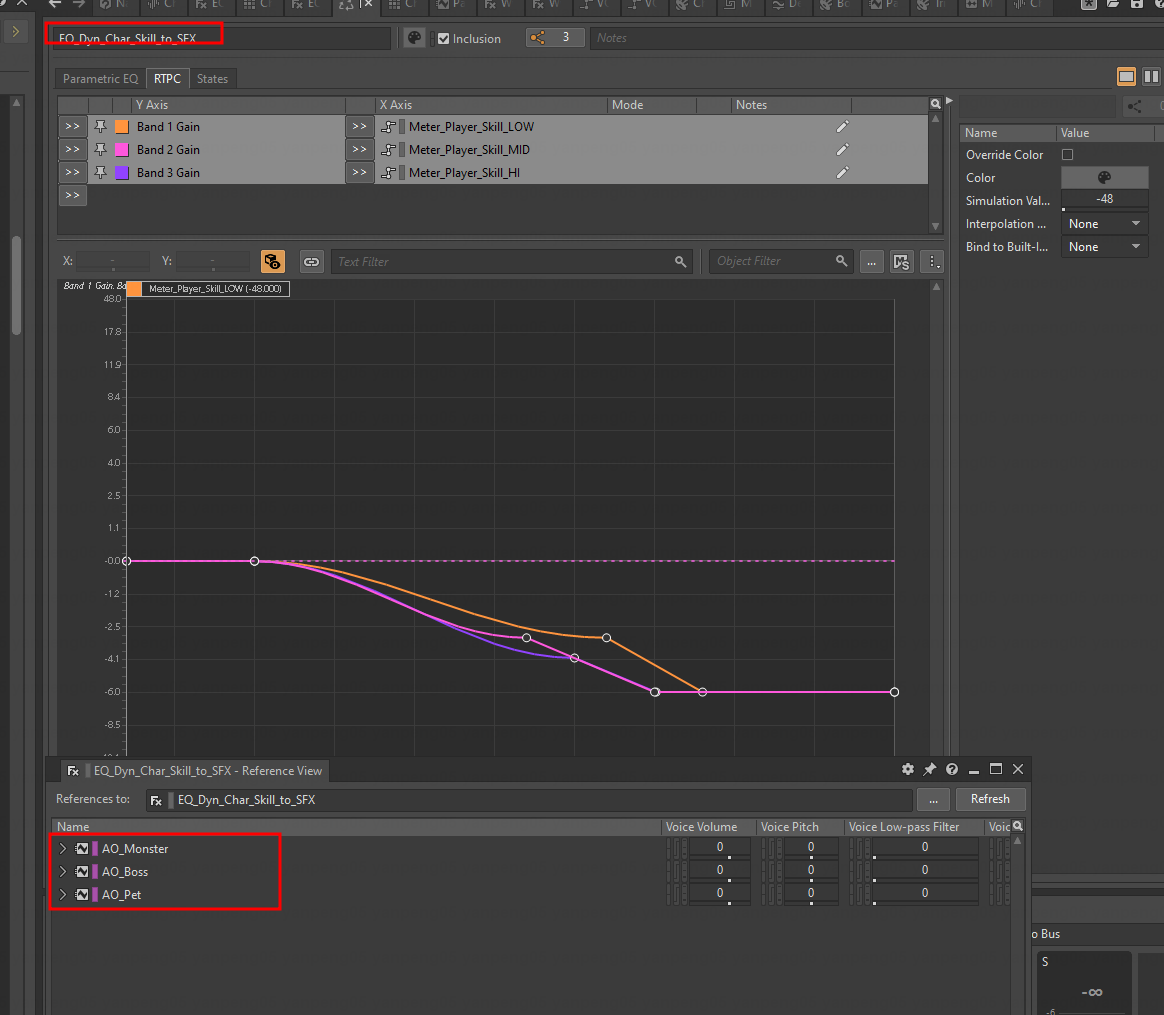Open Y Axis selector for Band 1 Gain
The height and width of the screenshot is (1015, 1164).
(73, 127)
